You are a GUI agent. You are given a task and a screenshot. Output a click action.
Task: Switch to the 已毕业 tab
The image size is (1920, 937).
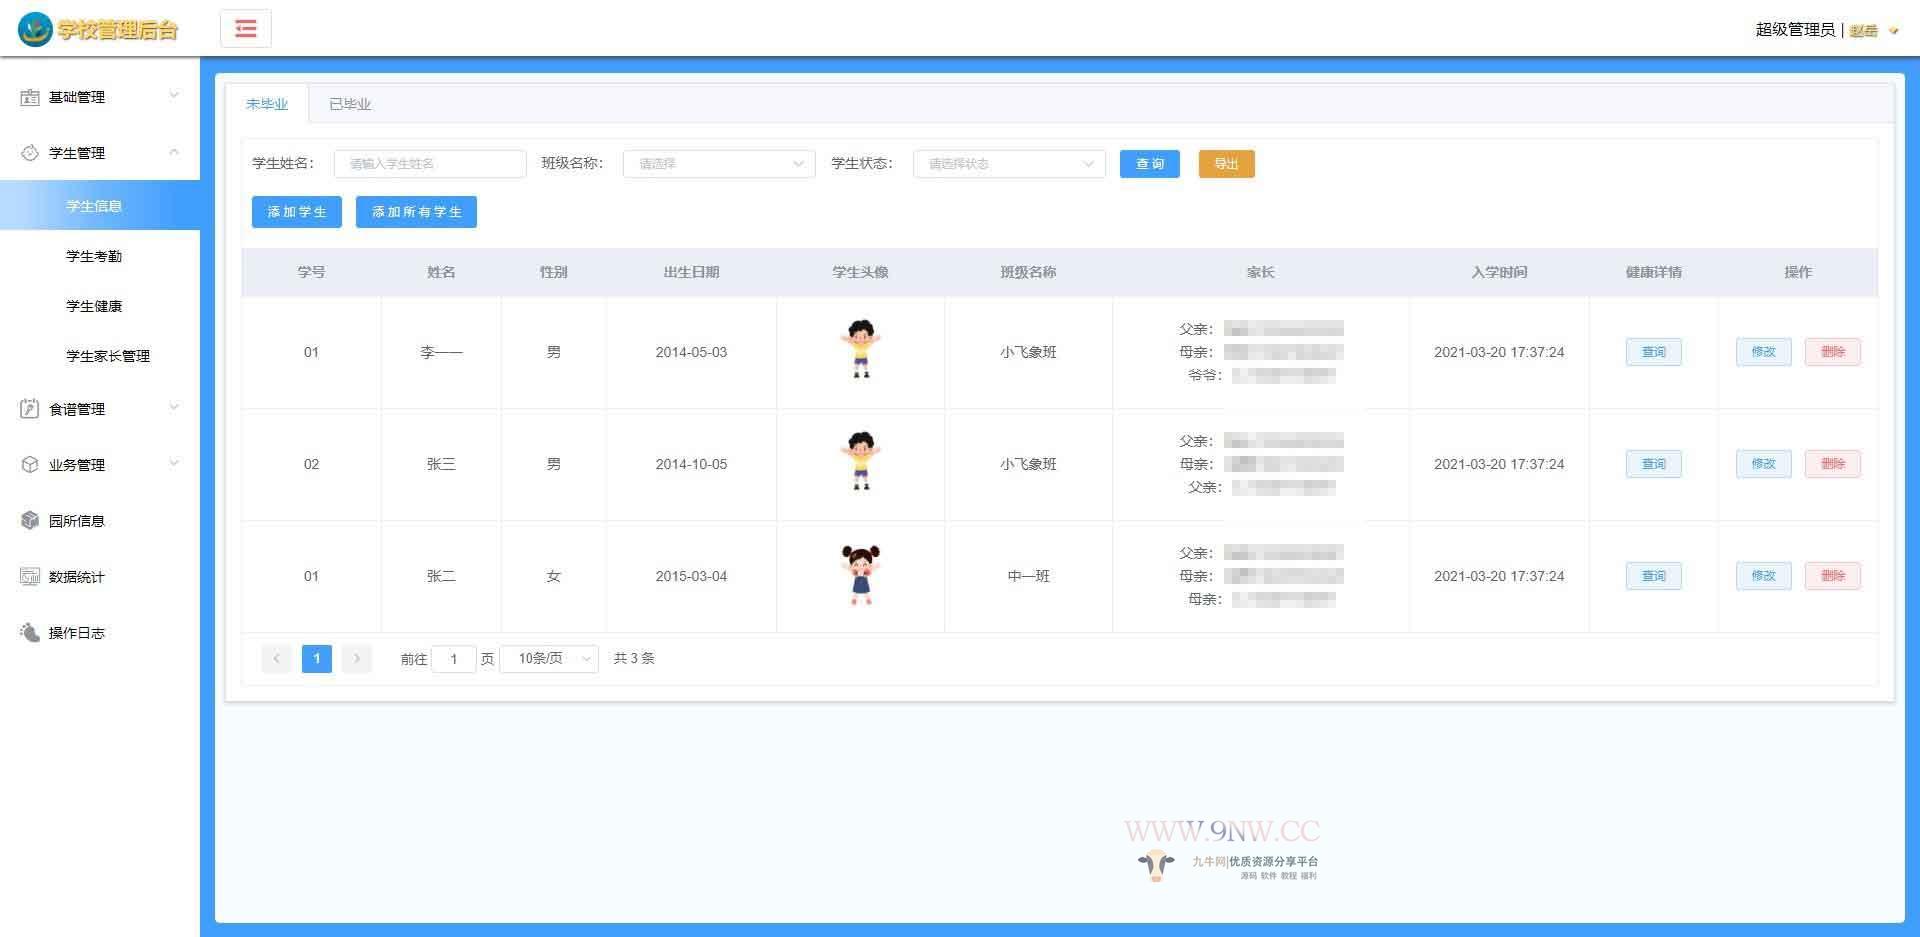(350, 104)
